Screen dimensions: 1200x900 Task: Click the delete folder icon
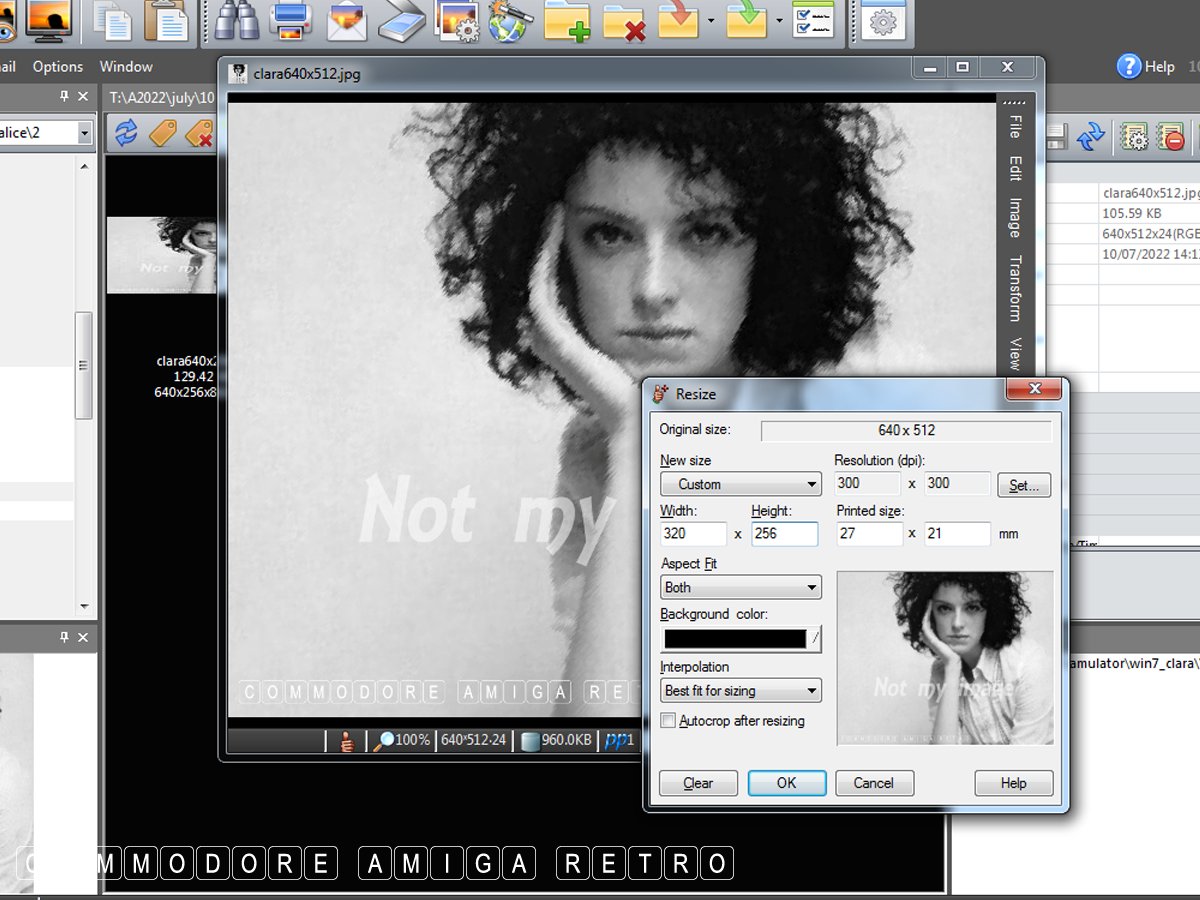pos(624,20)
